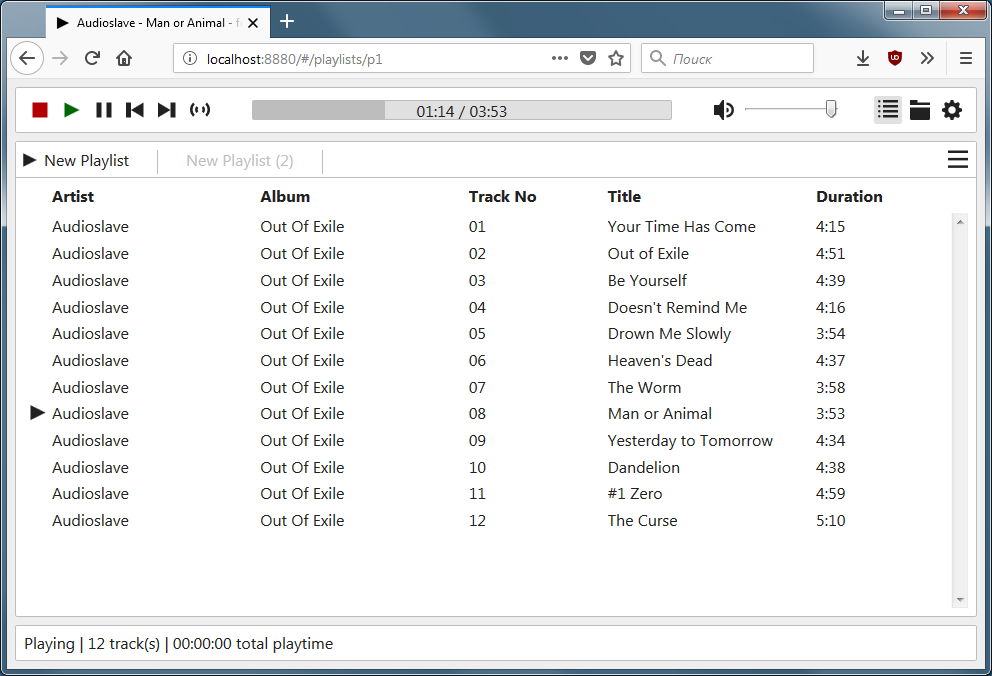Click the Track No column header
The height and width of the screenshot is (676, 992).
point(502,197)
